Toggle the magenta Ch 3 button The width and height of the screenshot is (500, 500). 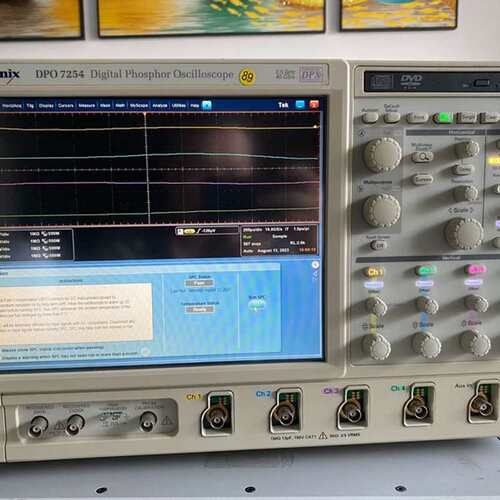pyautogui.click(x=476, y=269)
